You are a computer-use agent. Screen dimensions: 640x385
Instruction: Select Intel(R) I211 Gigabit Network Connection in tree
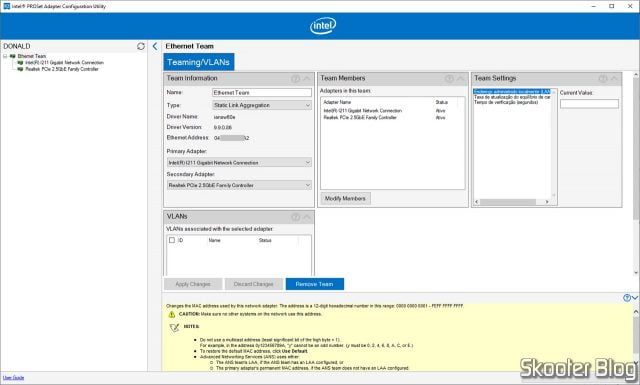(x=64, y=63)
